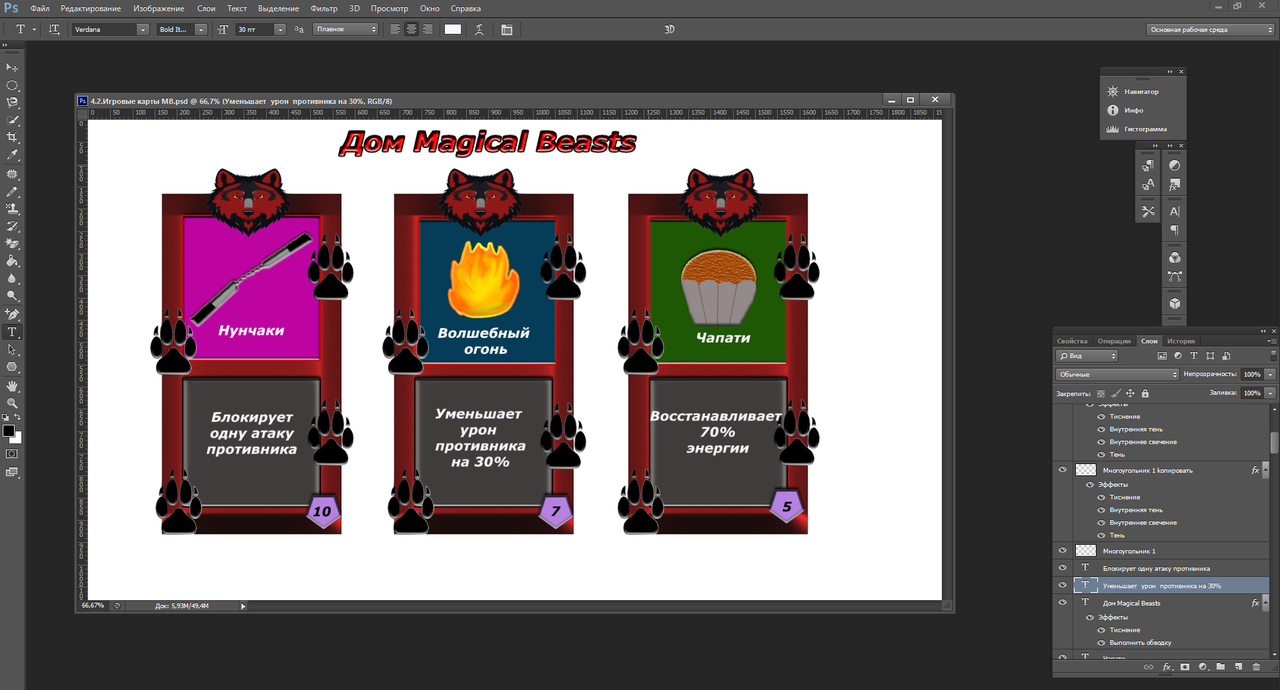Select the Elliptical Marquee tool

[13, 85]
